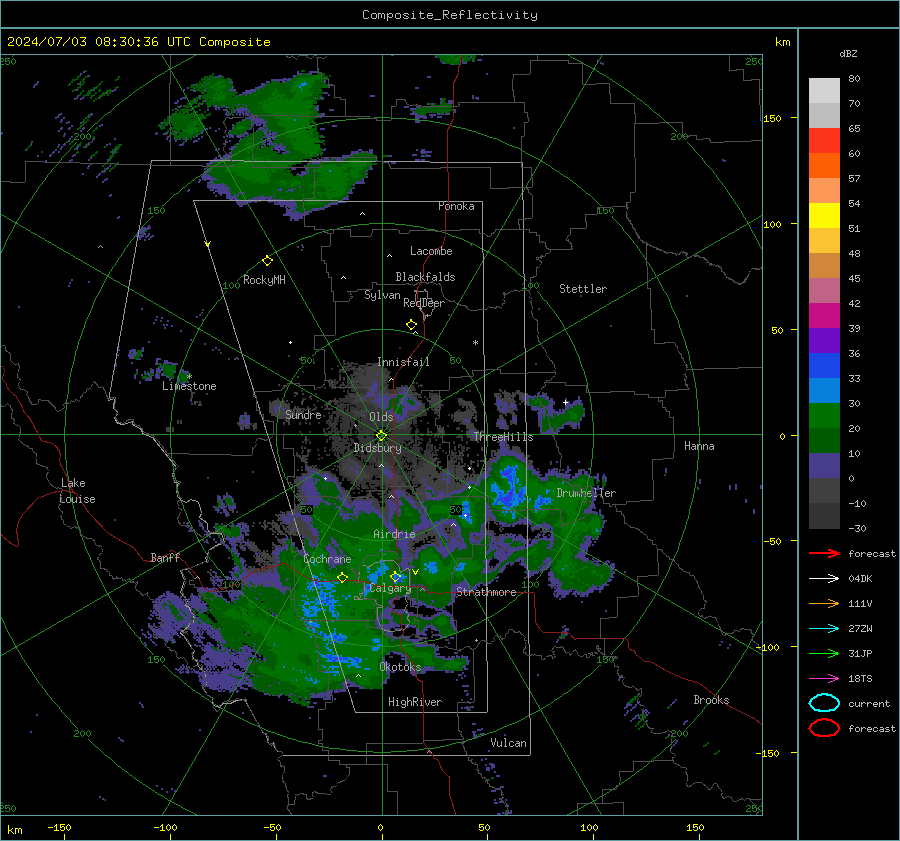Click the orange 111V arrow legend icon
The height and width of the screenshot is (841, 900).
(824, 603)
